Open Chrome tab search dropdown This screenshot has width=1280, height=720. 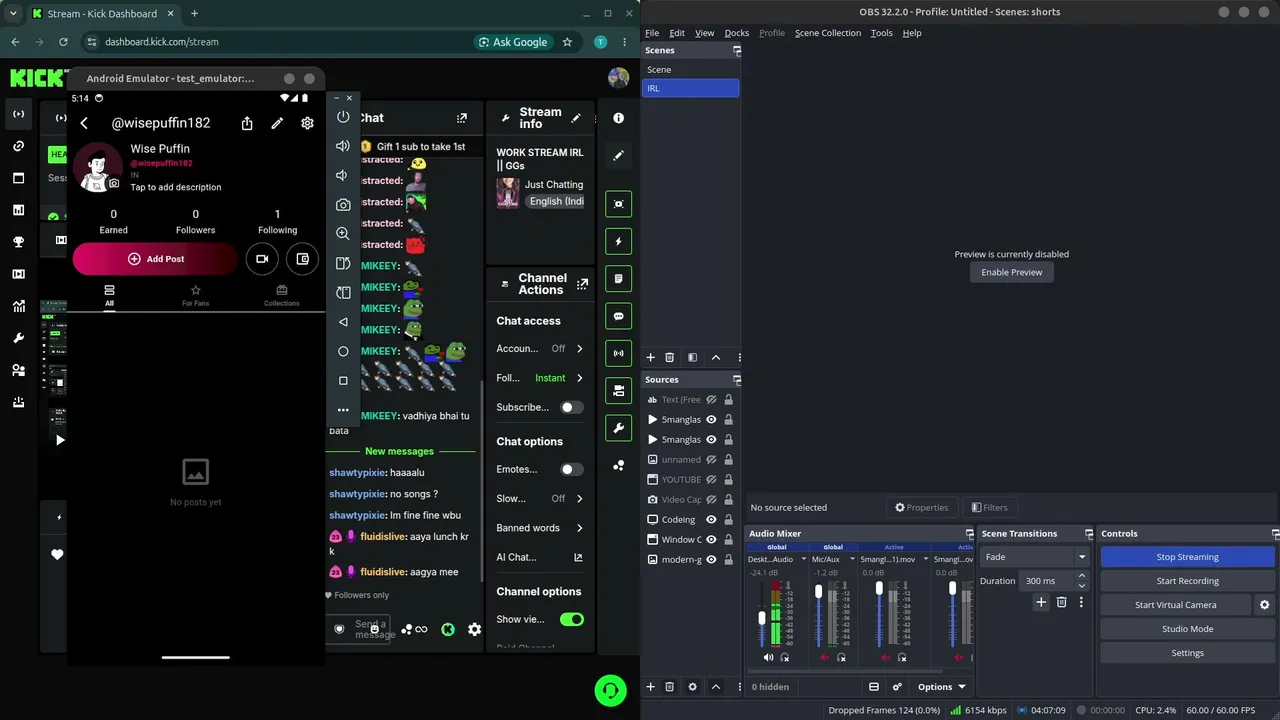(13, 14)
